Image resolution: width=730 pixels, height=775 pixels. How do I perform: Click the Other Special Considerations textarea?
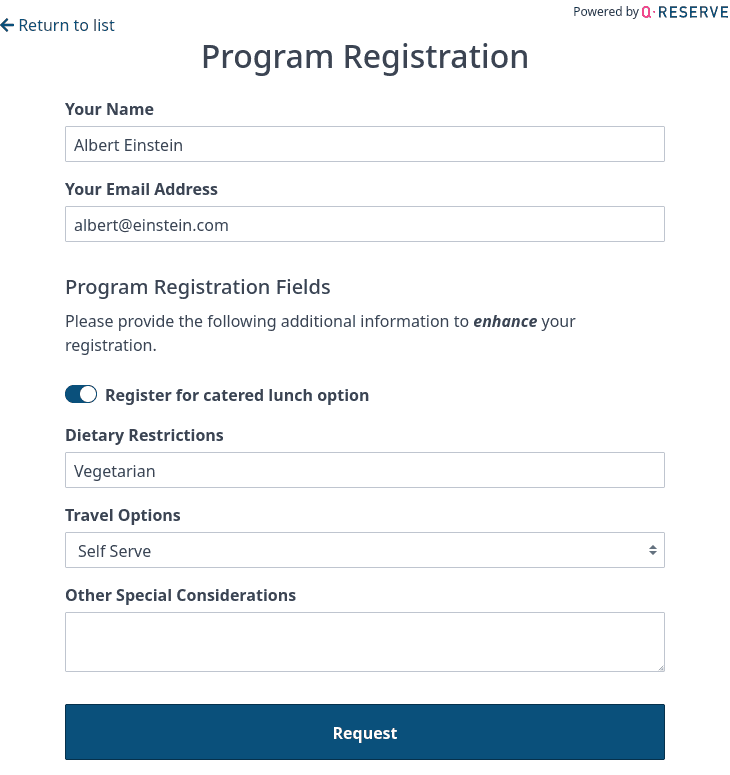point(365,641)
